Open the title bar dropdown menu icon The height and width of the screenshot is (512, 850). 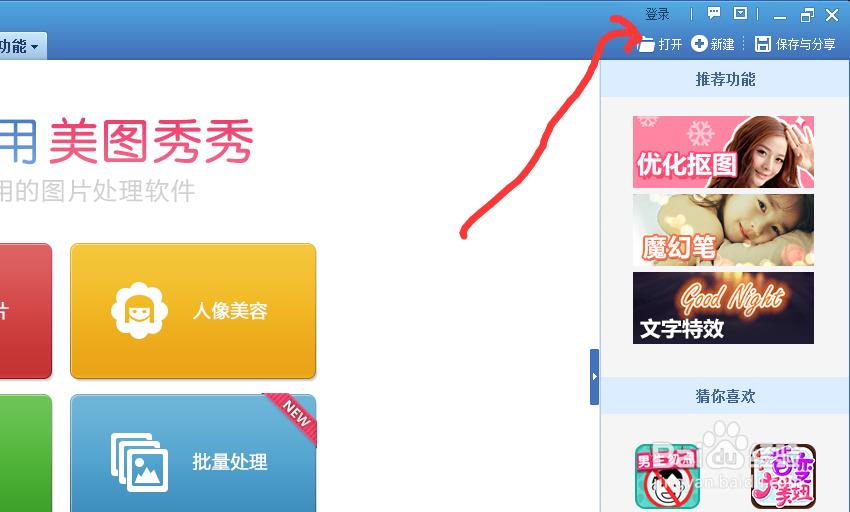(740, 13)
